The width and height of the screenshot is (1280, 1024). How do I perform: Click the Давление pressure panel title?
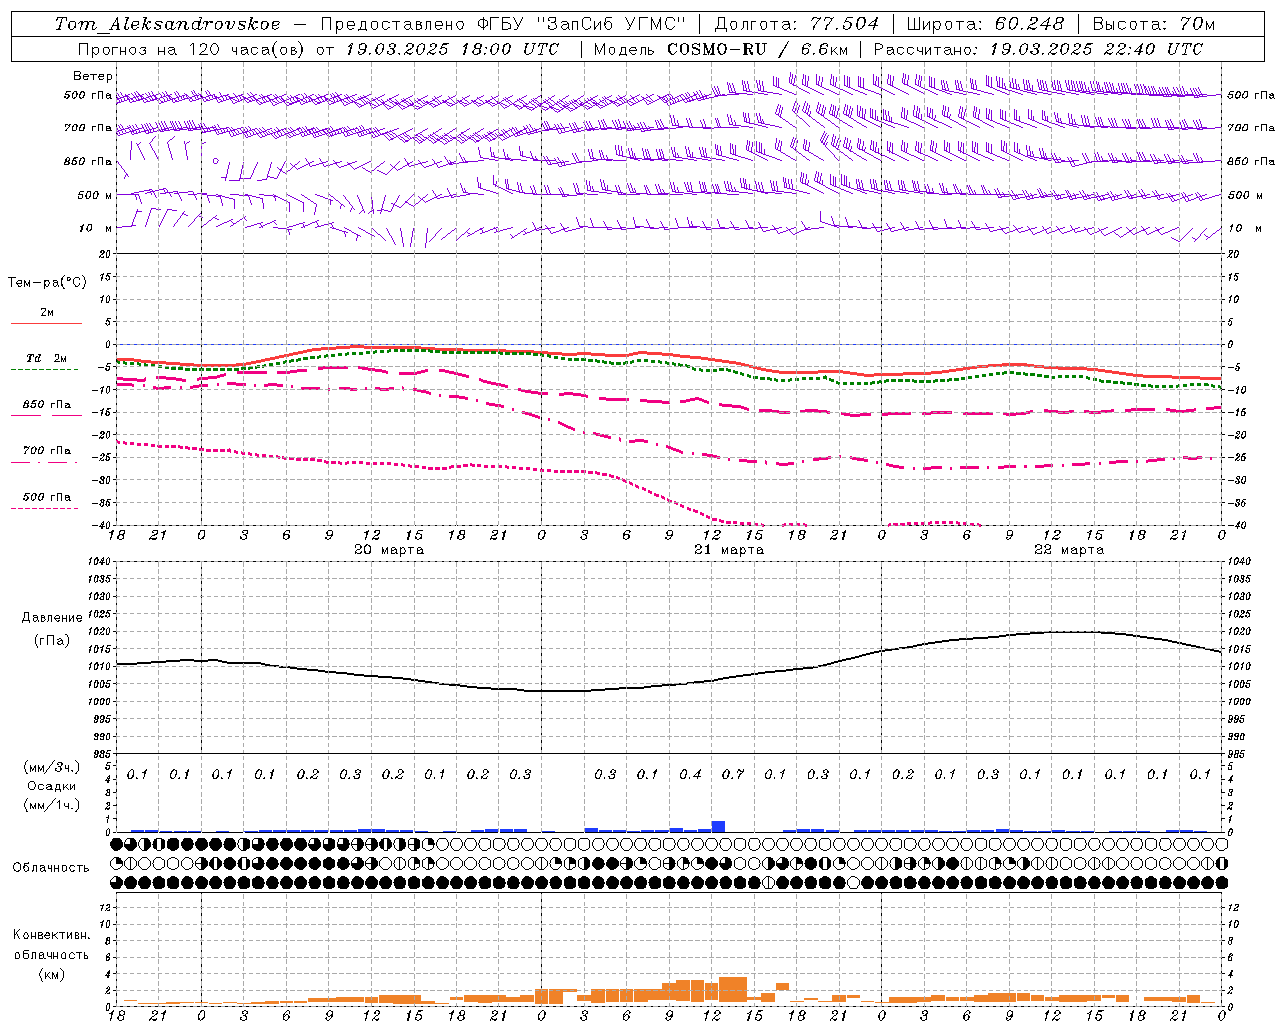pyautogui.click(x=52, y=618)
